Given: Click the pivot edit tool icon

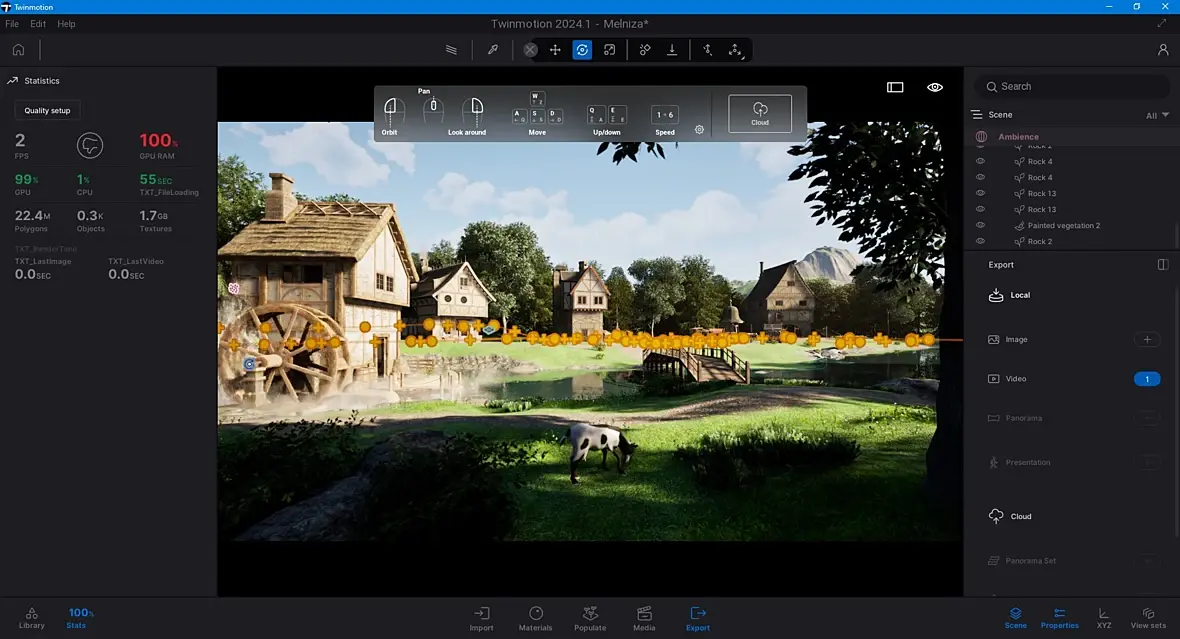Looking at the screenshot, I should 707,50.
